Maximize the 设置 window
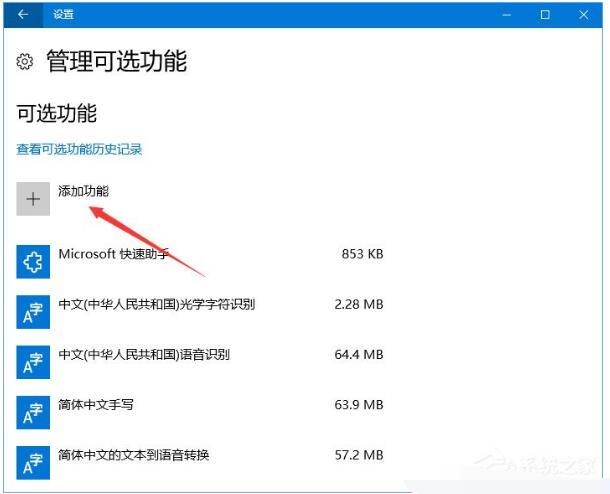The image size is (610, 494). point(545,15)
